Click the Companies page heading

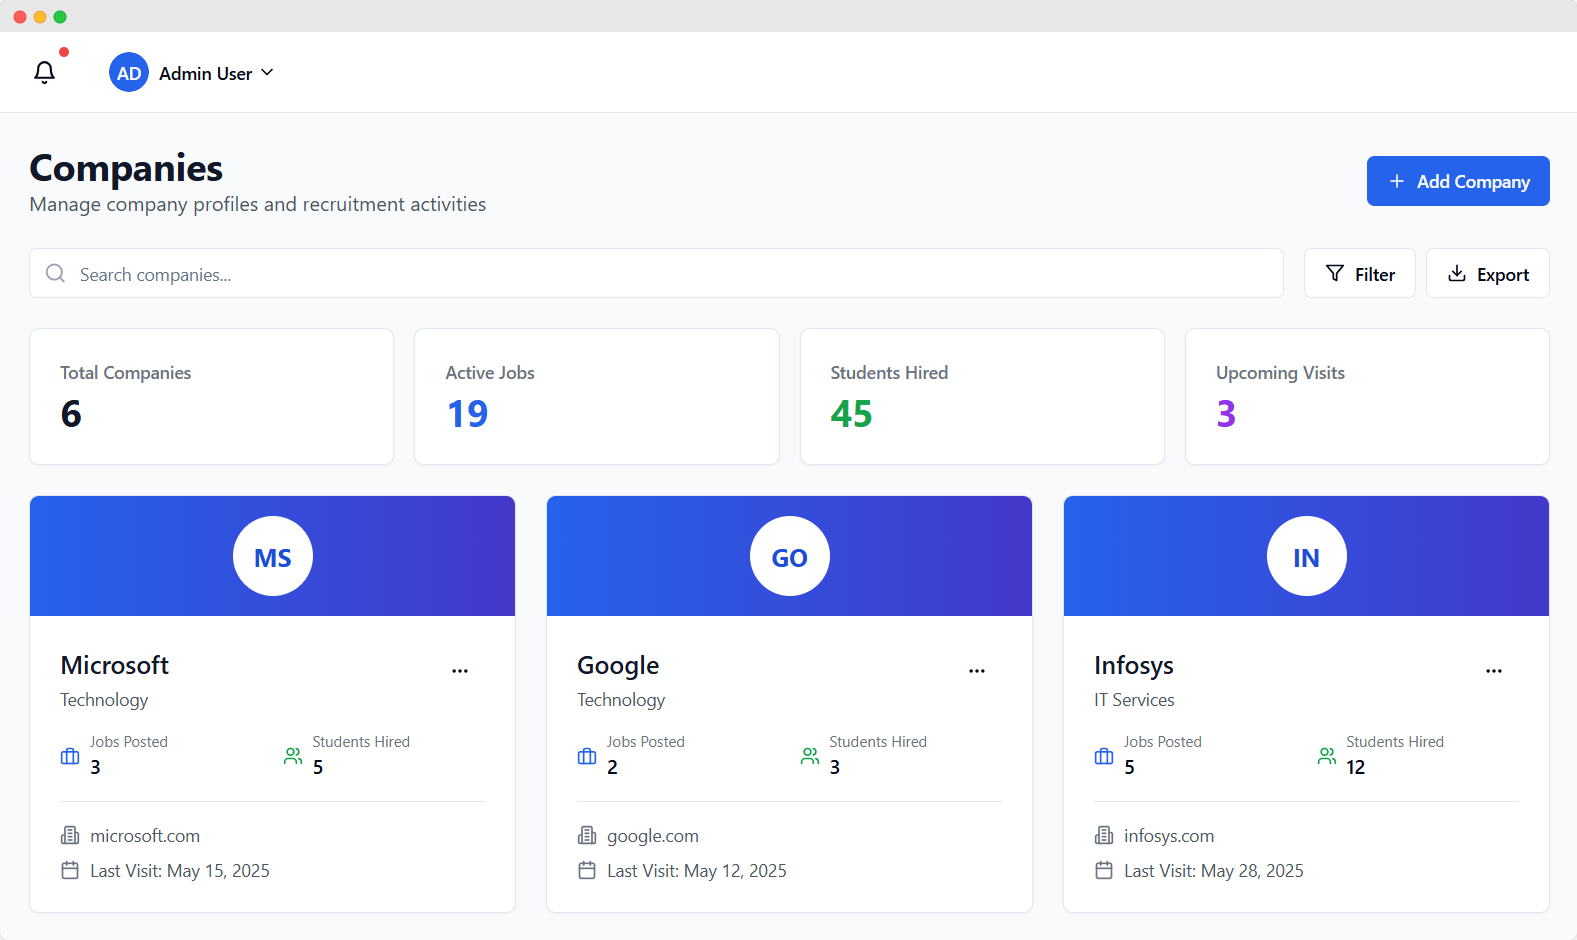pos(126,168)
